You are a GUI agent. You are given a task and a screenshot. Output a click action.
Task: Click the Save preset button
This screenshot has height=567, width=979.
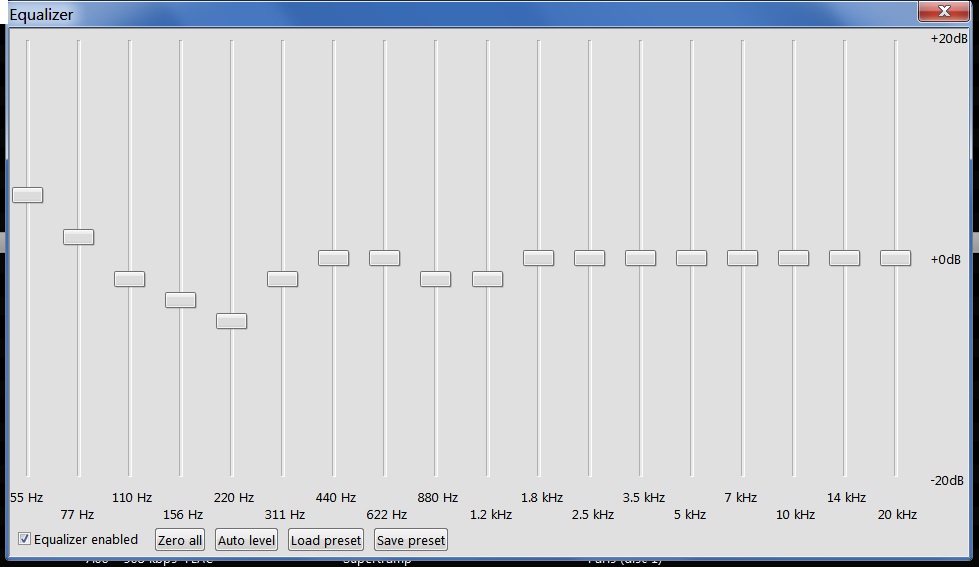click(411, 540)
